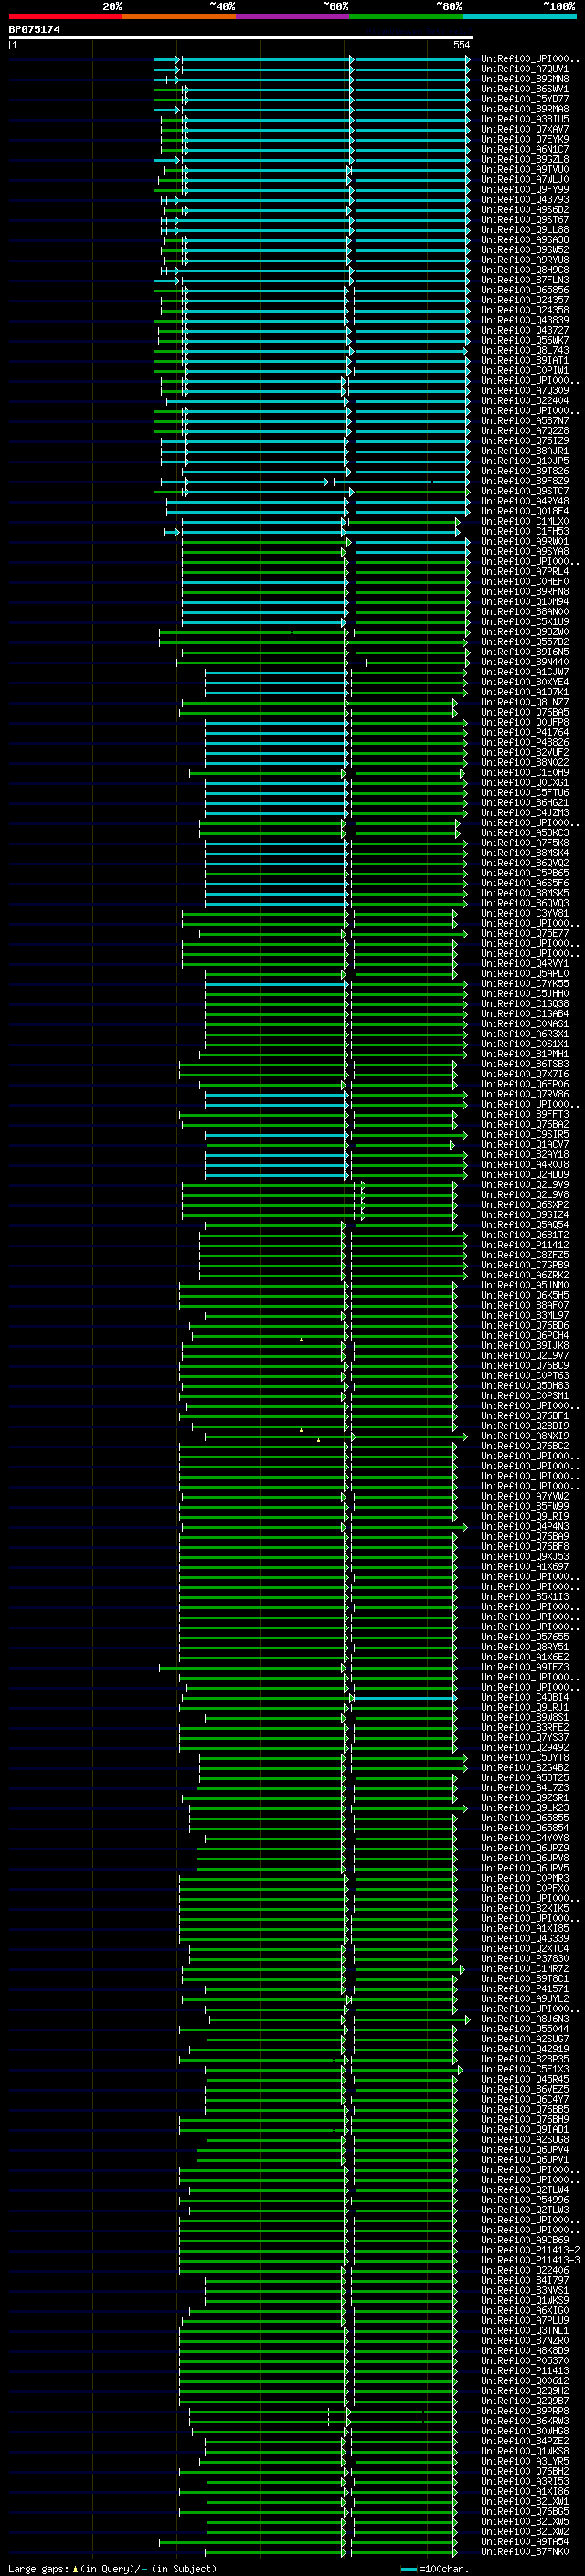Image resolution: width=585 pixels, height=2576 pixels.
Task: Select hit UniRef100_A6XIG0
Action: [524, 2310]
